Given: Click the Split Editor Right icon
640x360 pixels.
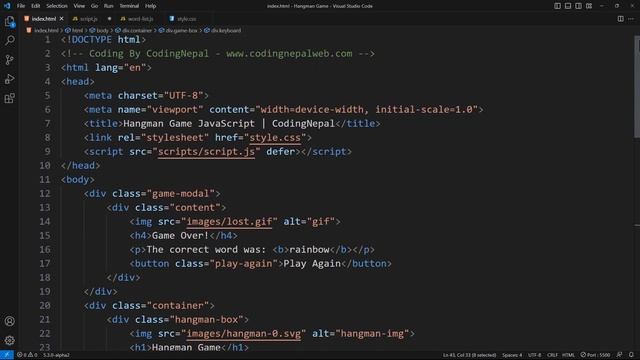Looking at the screenshot, I should pyautogui.click(x=620, y=19).
